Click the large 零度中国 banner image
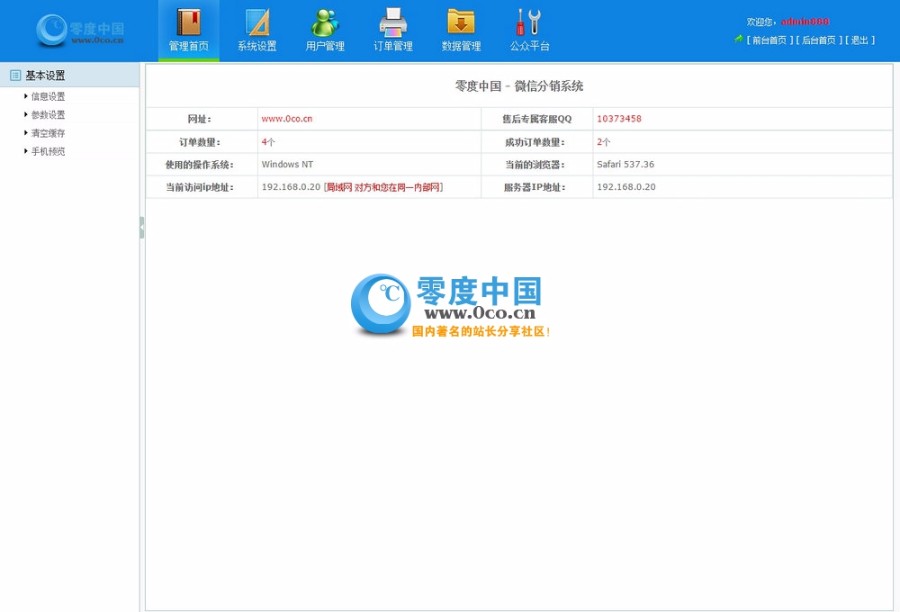The image size is (900, 612). tap(451, 305)
